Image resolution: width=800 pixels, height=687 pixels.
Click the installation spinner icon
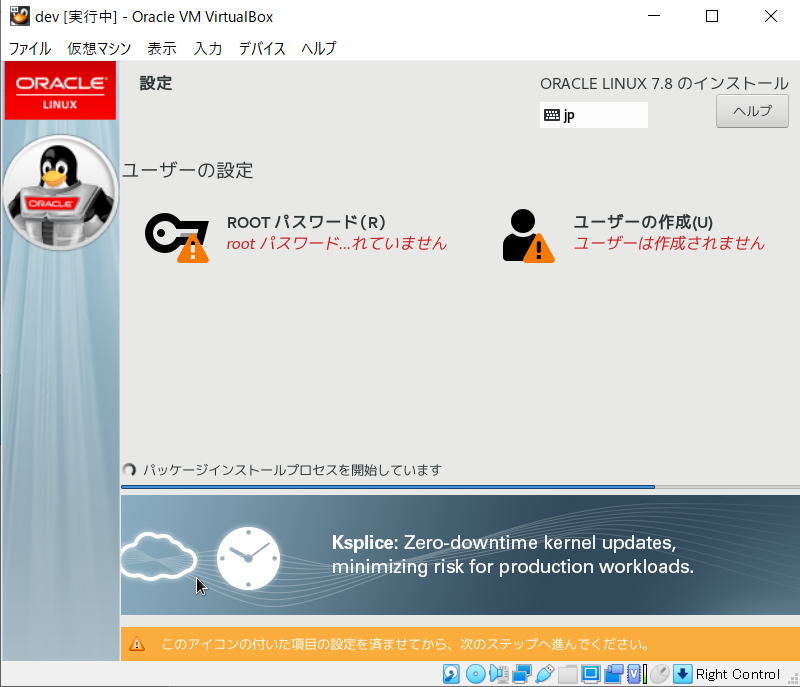click(129, 470)
